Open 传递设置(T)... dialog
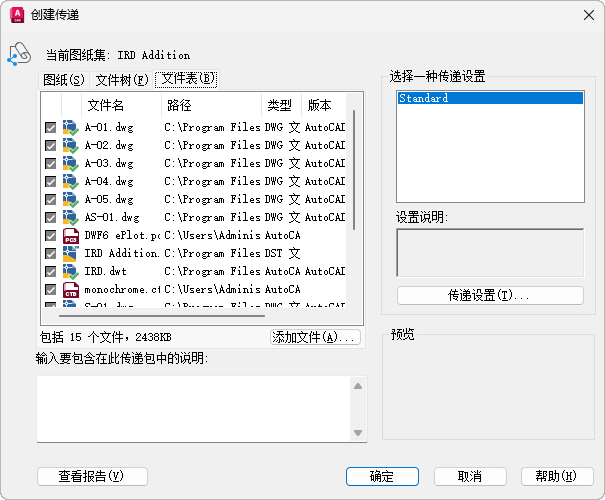Screen dimensions: 605x500 tap(490, 296)
